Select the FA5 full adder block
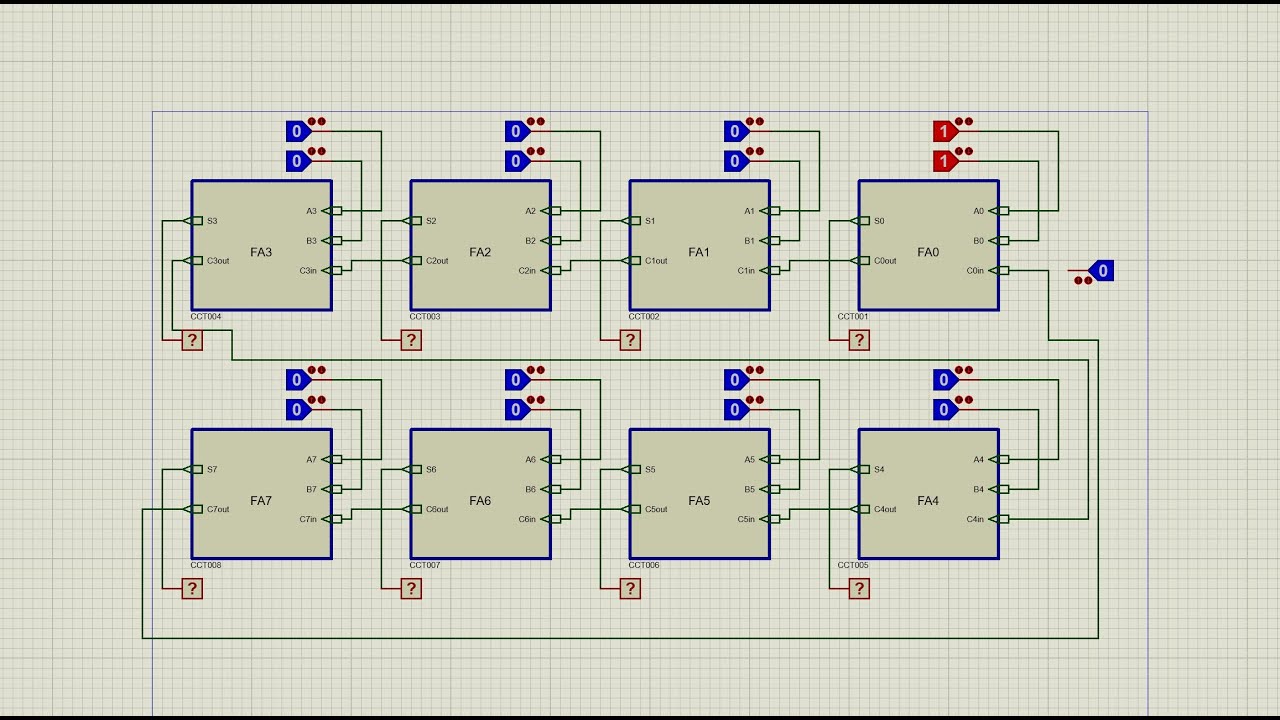 [700, 494]
